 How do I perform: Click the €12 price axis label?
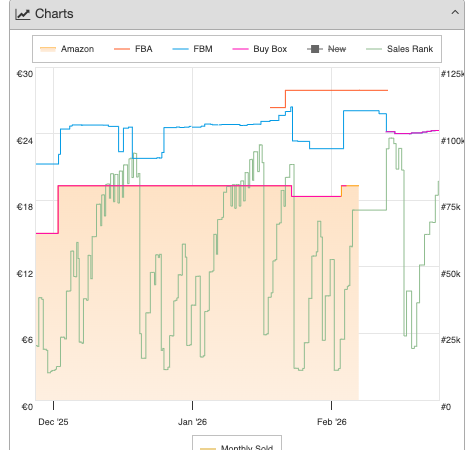coord(25,274)
